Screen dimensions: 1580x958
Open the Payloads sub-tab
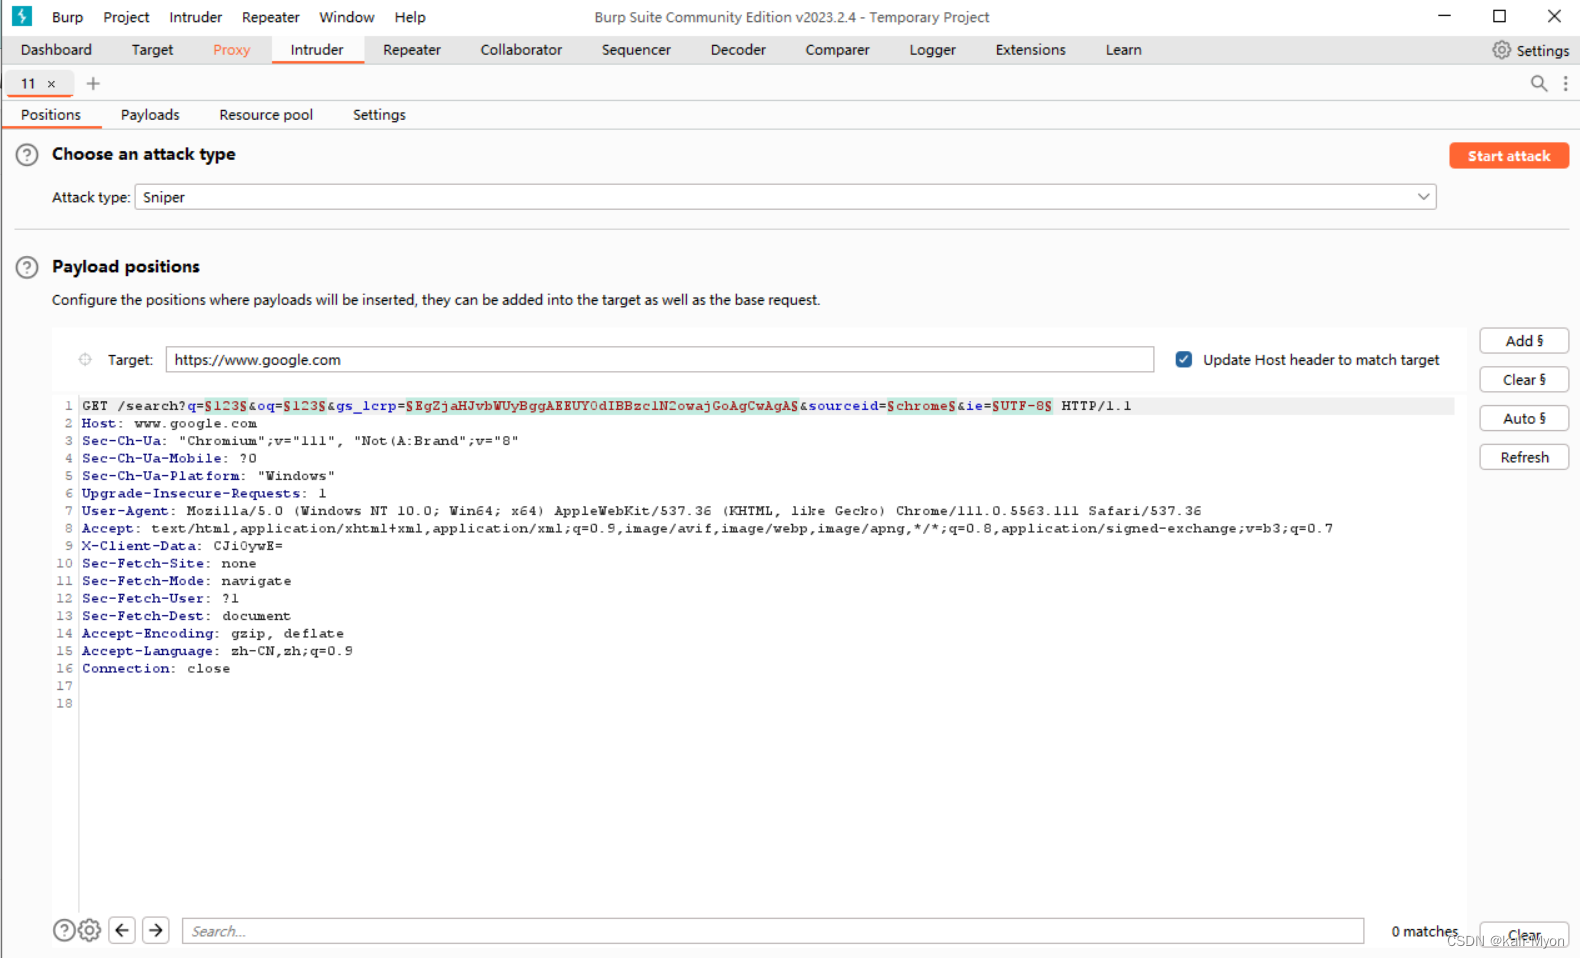[150, 115]
